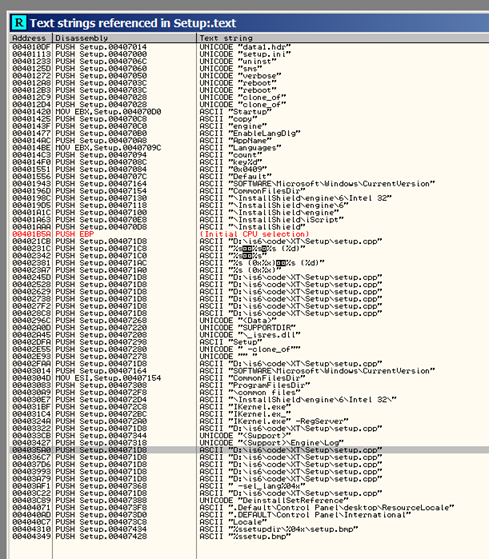The image size is (489, 559).
Task: Select the red Initial CPU selection row
Action: pos(249,234)
